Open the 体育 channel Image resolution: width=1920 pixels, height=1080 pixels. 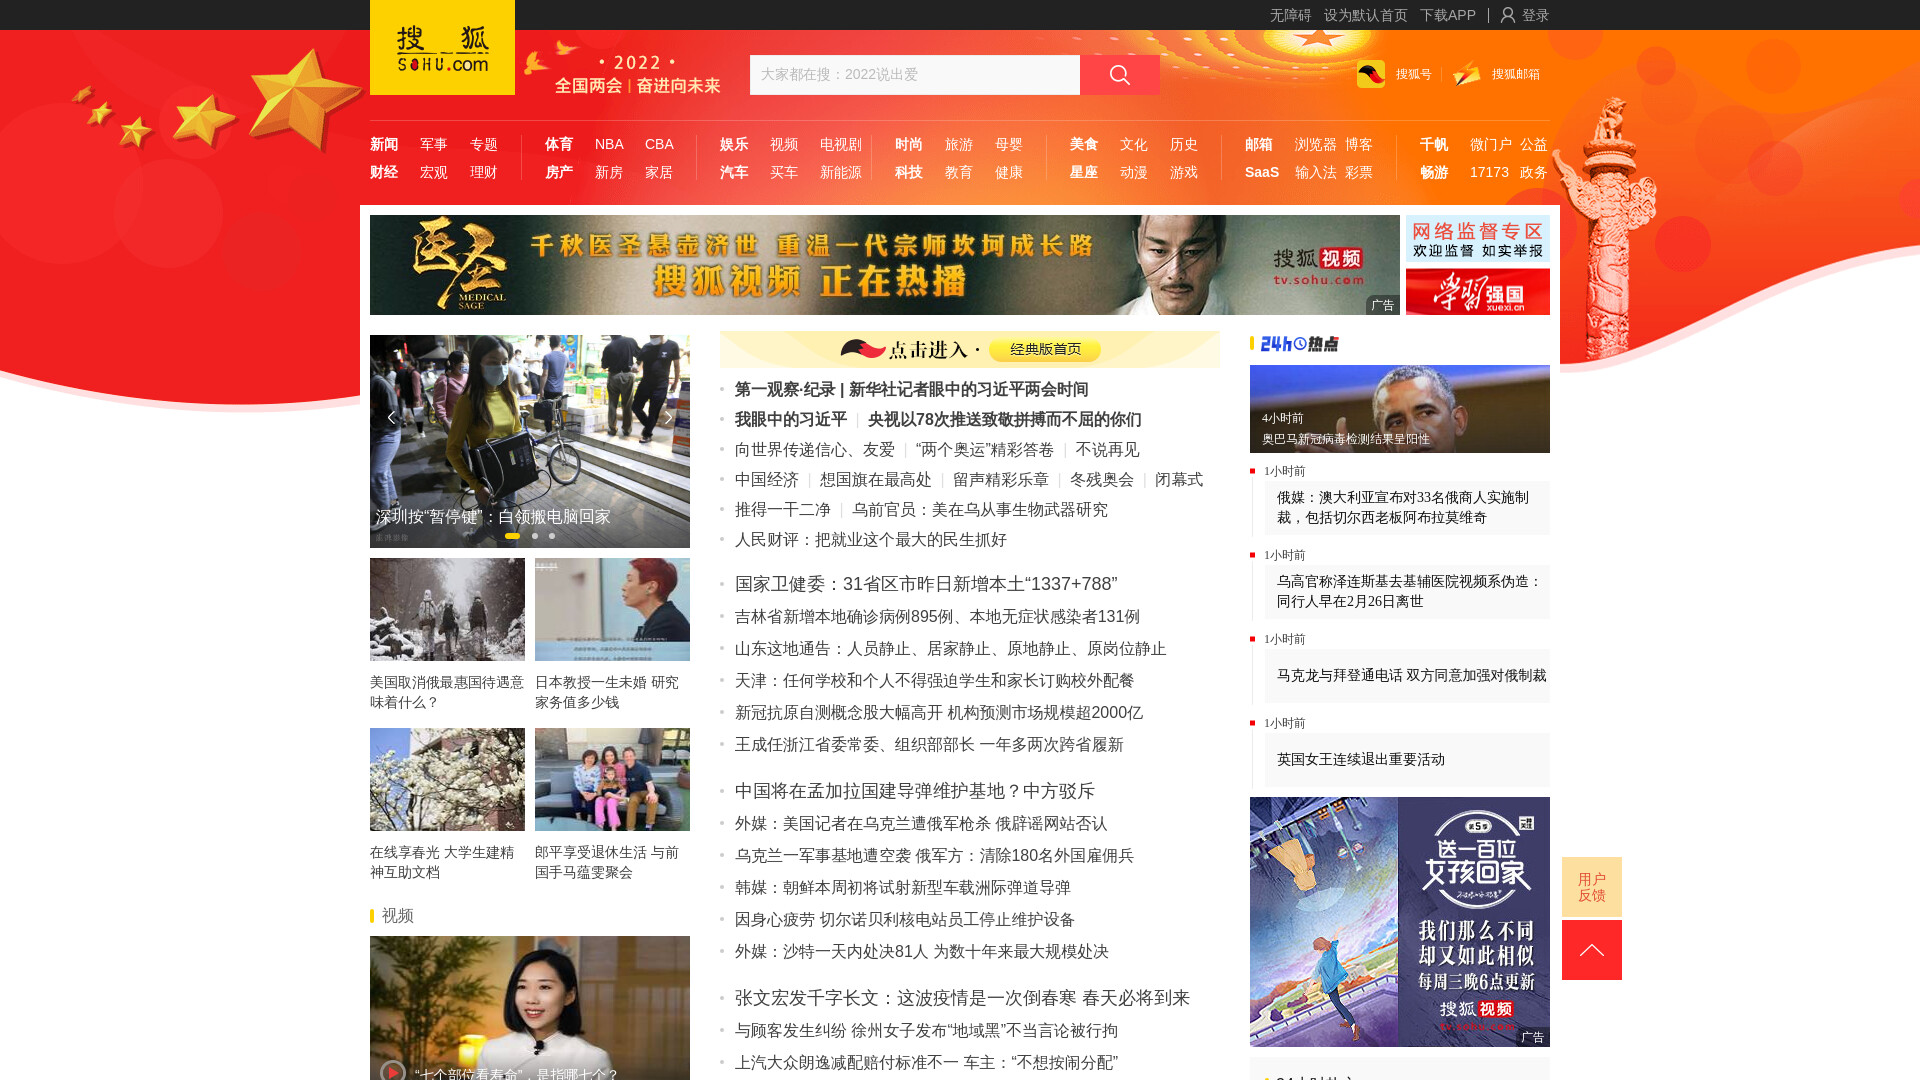pyautogui.click(x=559, y=144)
